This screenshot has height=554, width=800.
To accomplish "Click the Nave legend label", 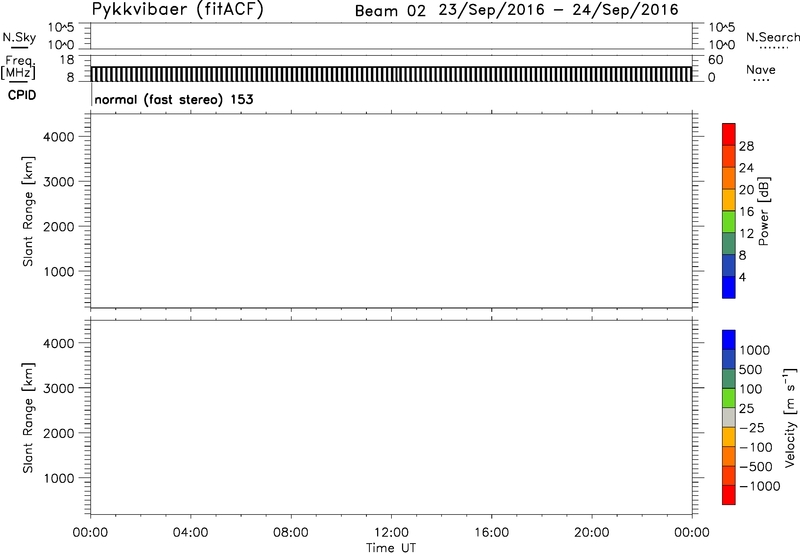I will (761, 70).
